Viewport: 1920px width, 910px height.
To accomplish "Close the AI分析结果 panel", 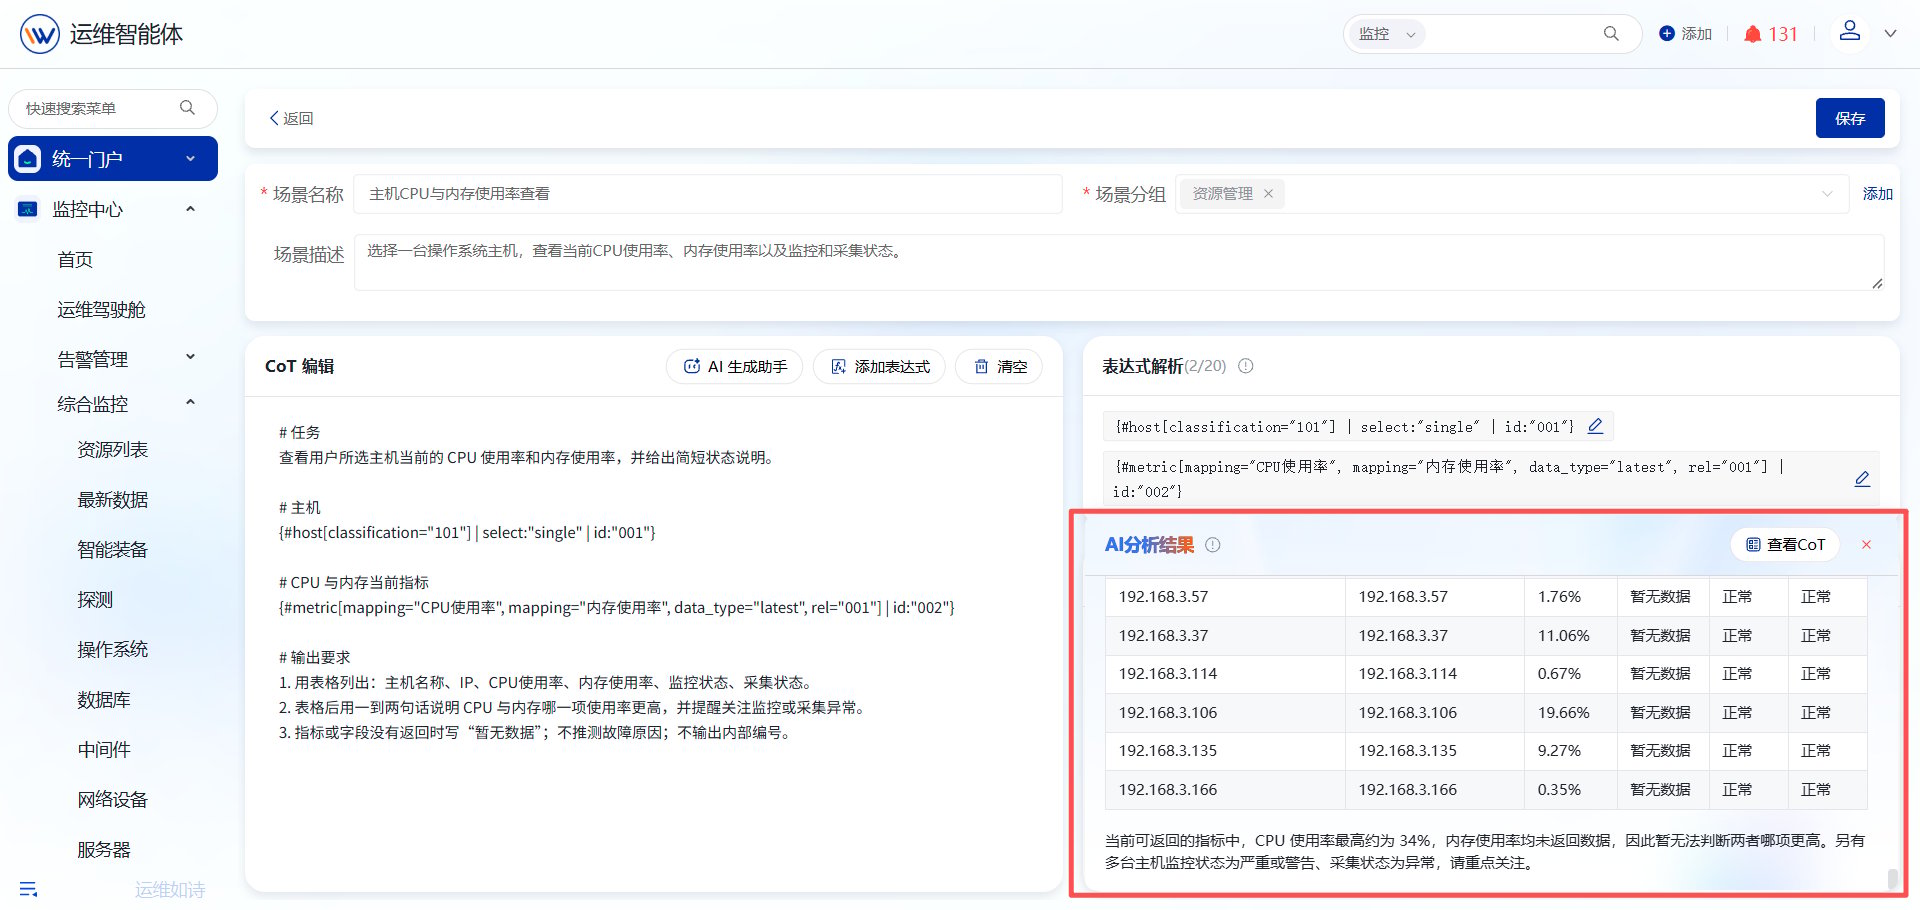I will pos(1866,545).
